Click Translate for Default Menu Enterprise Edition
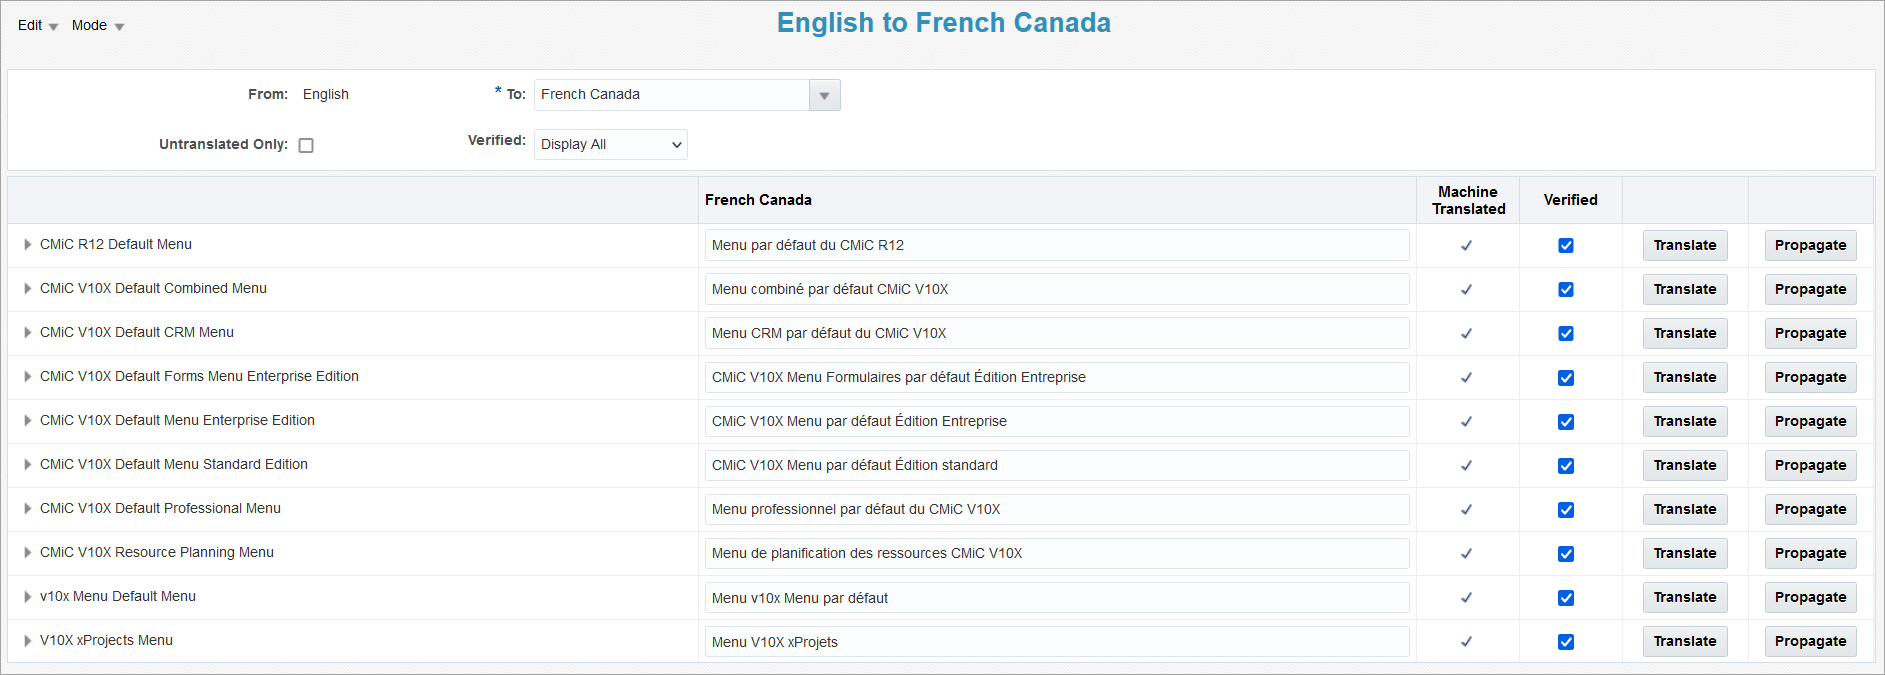This screenshot has width=1885, height=675. point(1685,421)
